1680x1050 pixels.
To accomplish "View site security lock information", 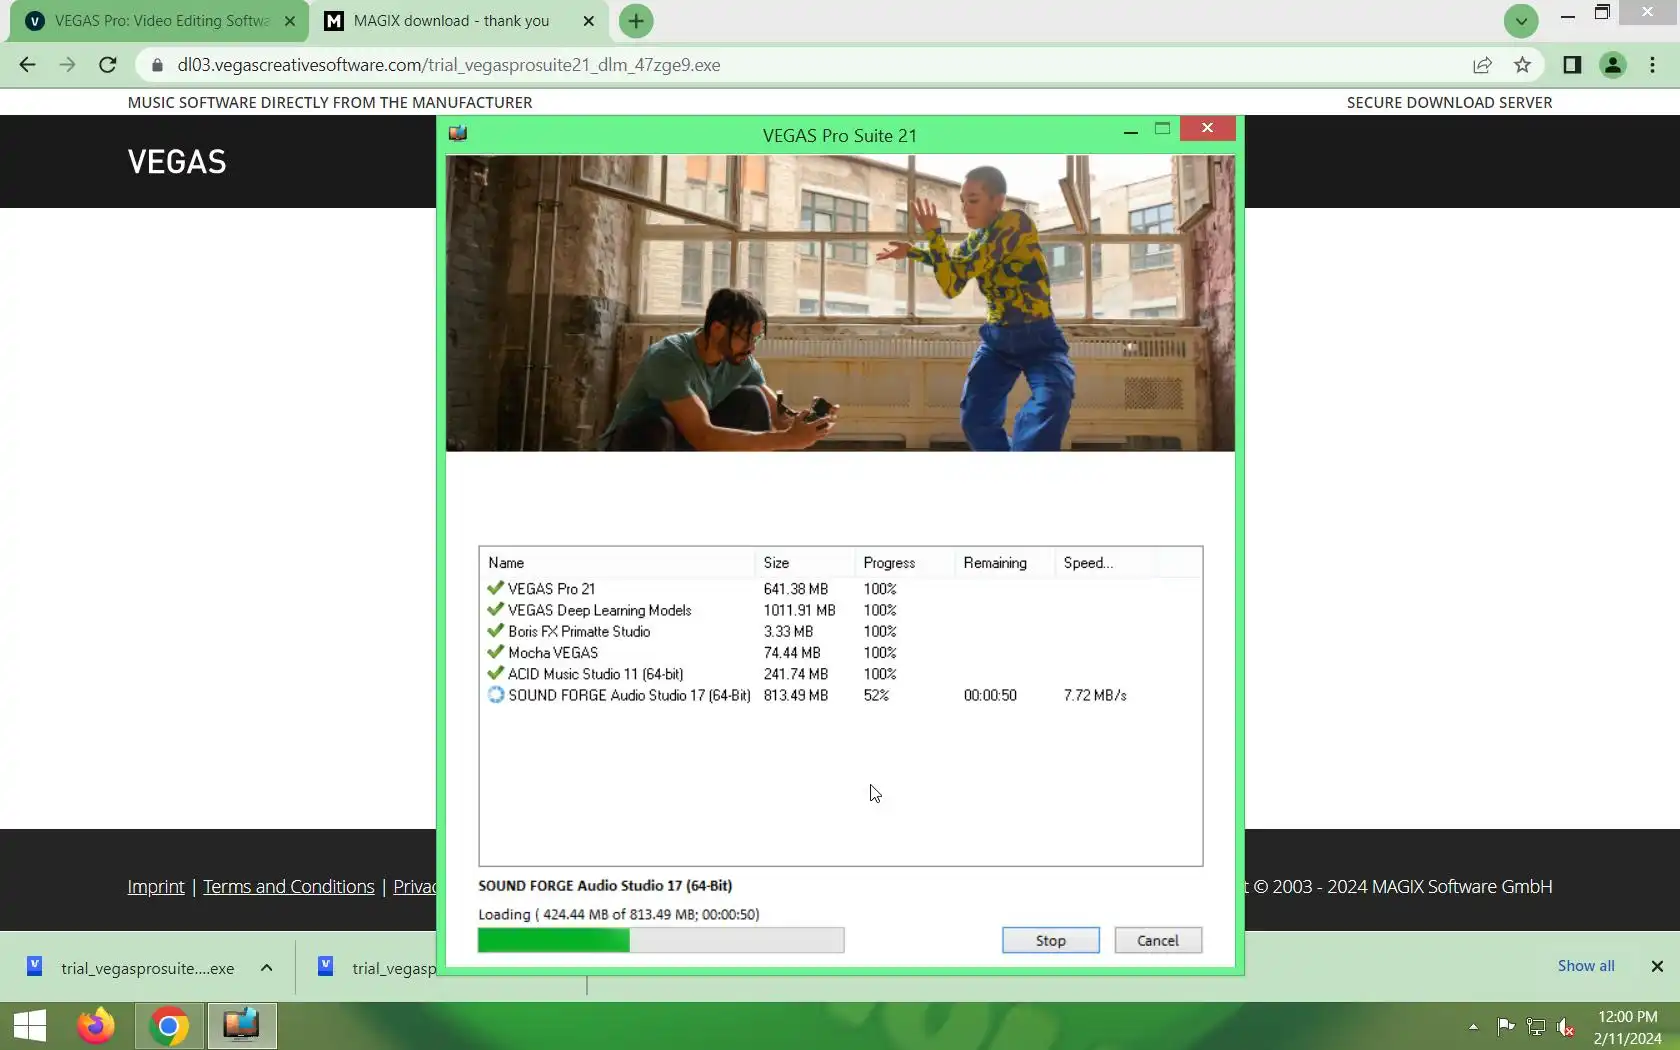I will 157,65.
